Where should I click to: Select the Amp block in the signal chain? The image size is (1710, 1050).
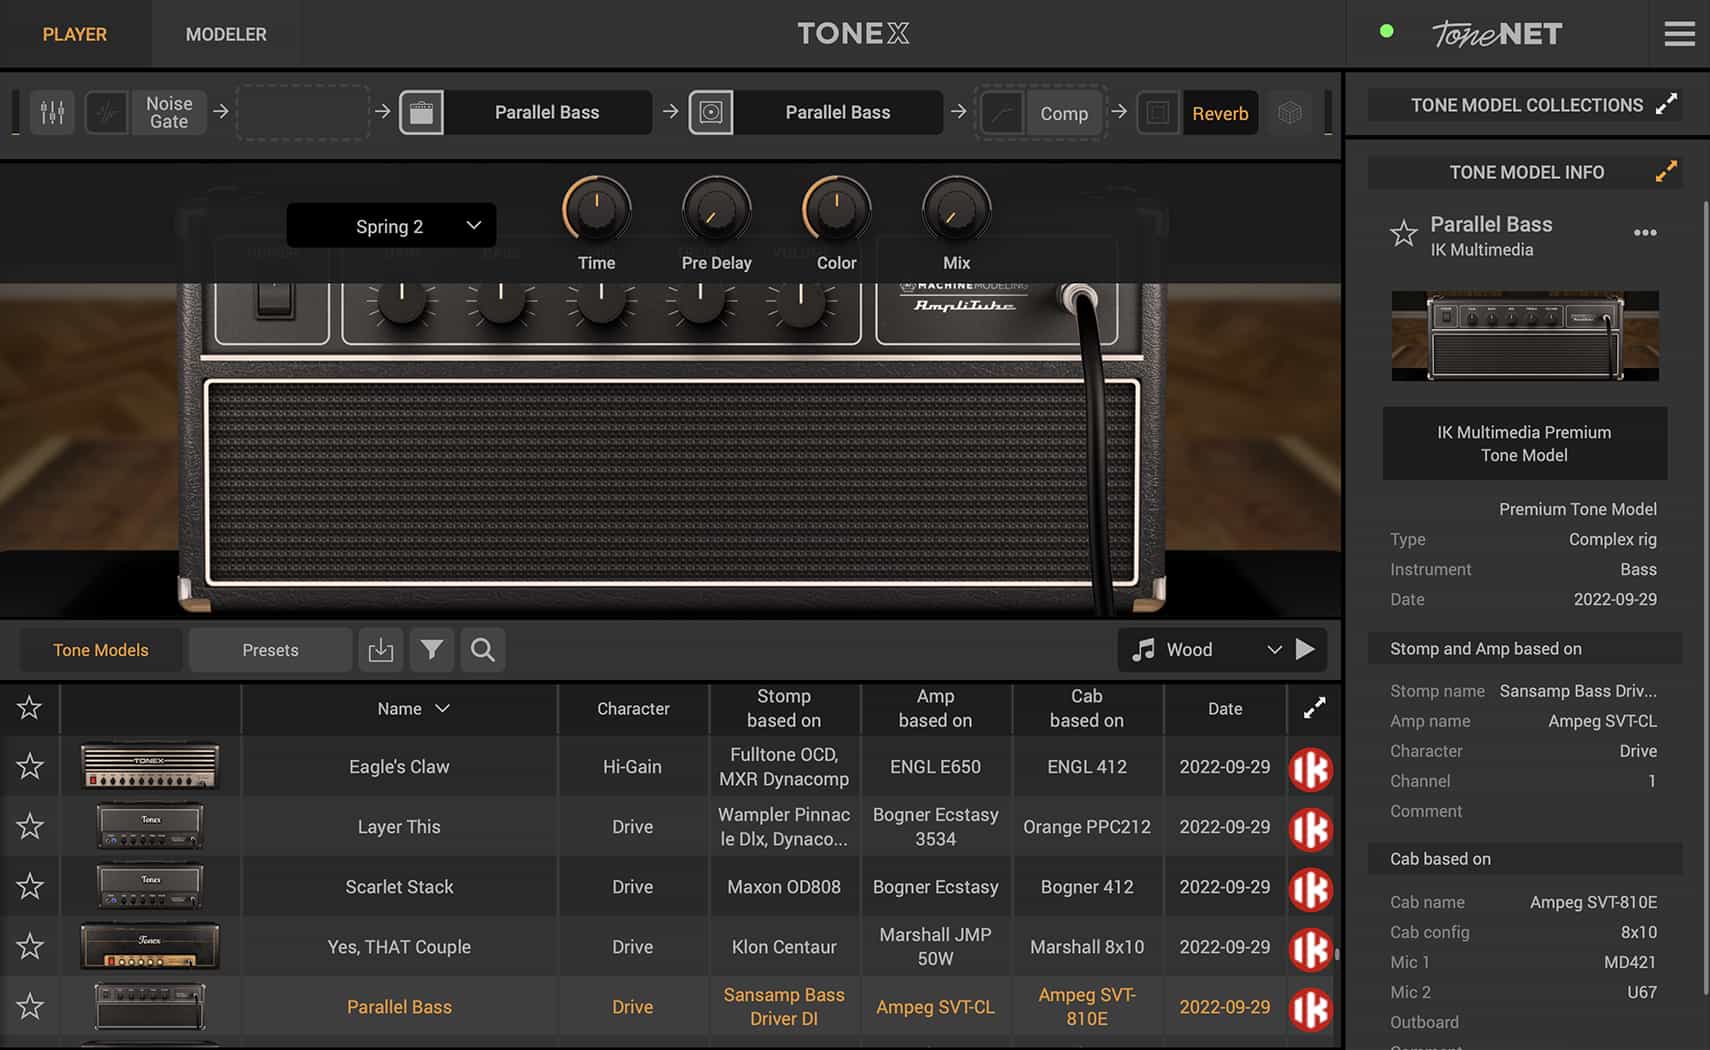tap(545, 112)
